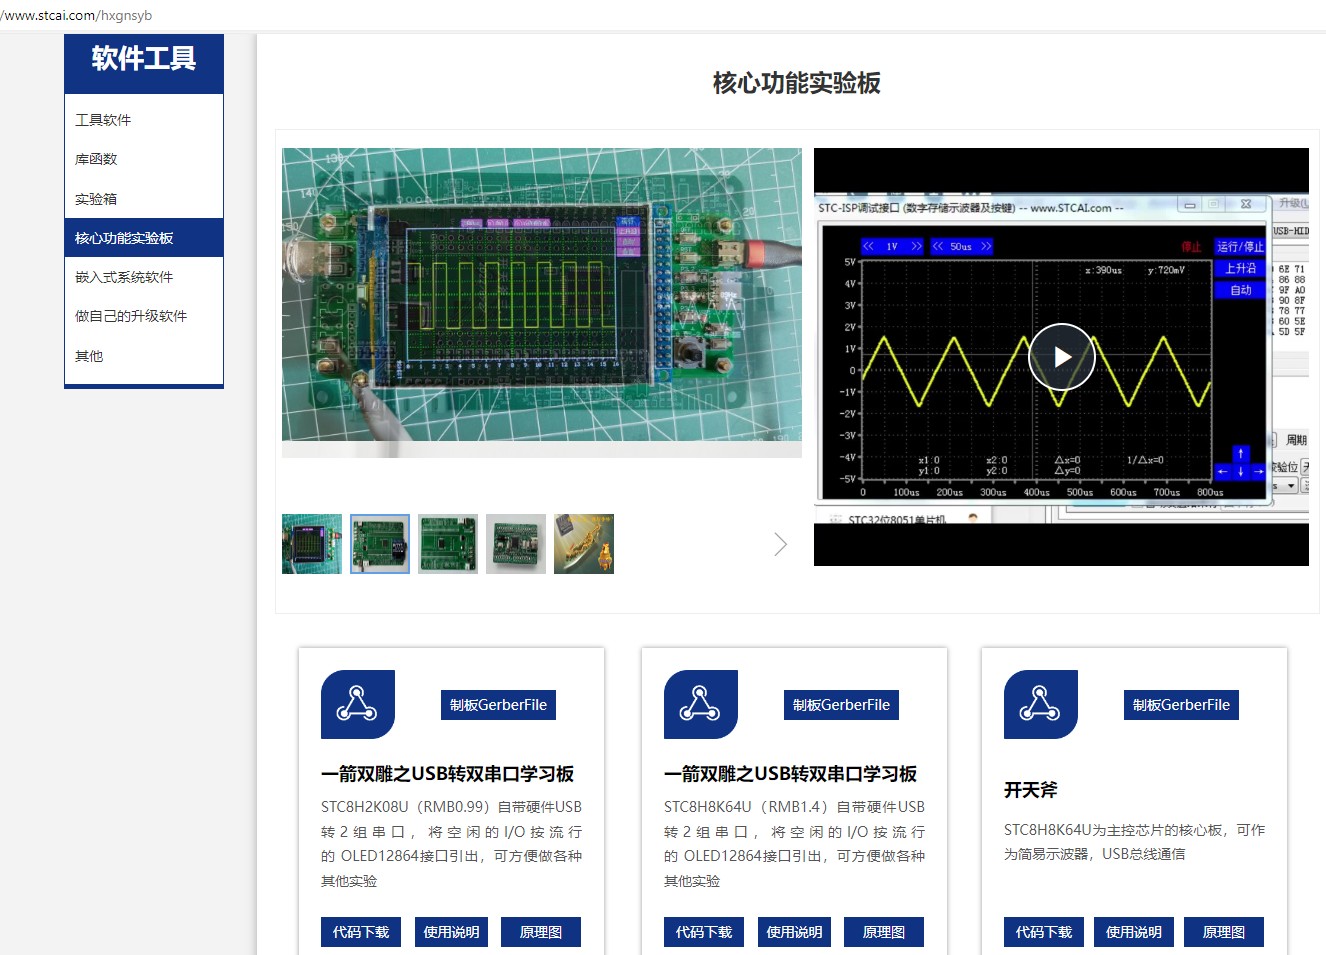Click the main board photo in the gallery

[x=542, y=303]
